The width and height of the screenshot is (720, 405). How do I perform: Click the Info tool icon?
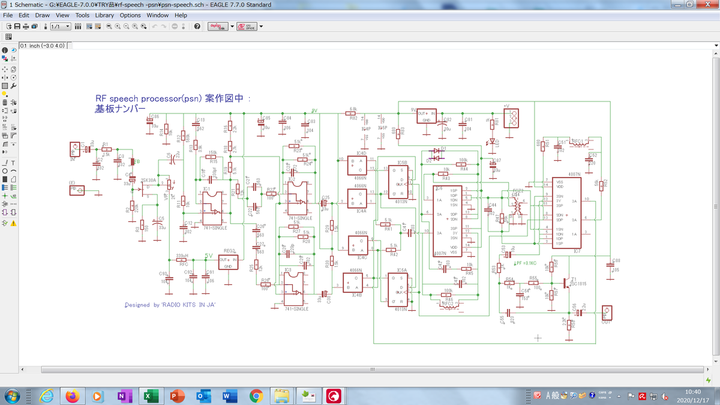click(x=5, y=50)
